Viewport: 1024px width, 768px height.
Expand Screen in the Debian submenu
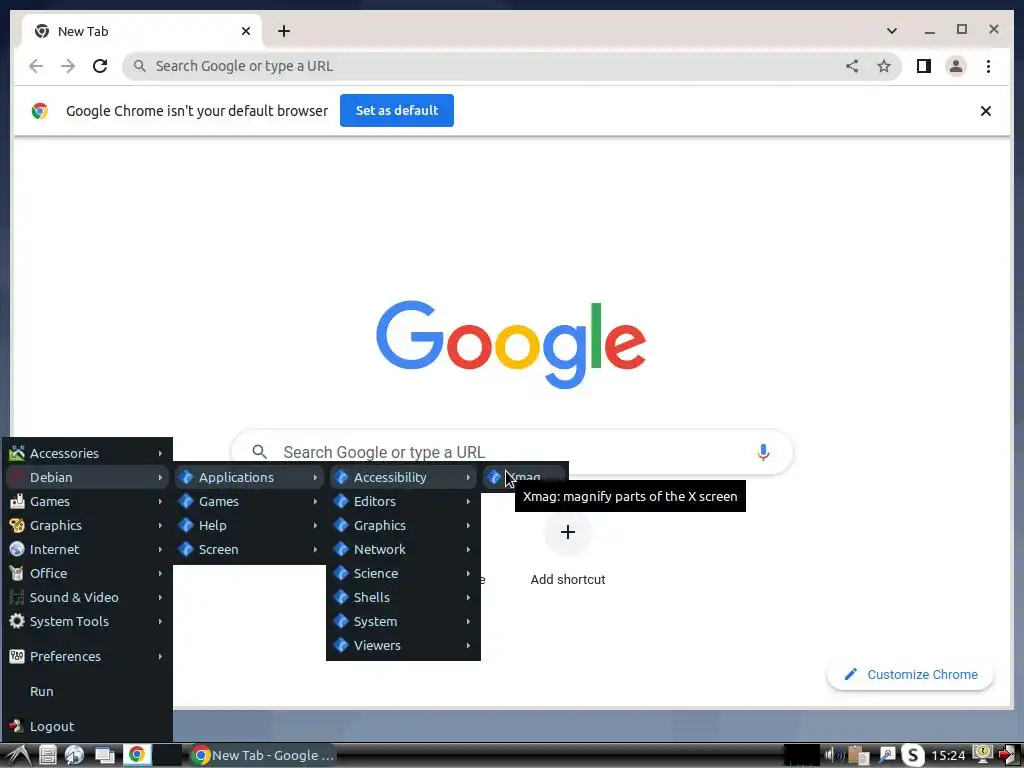tap(249, 549)
